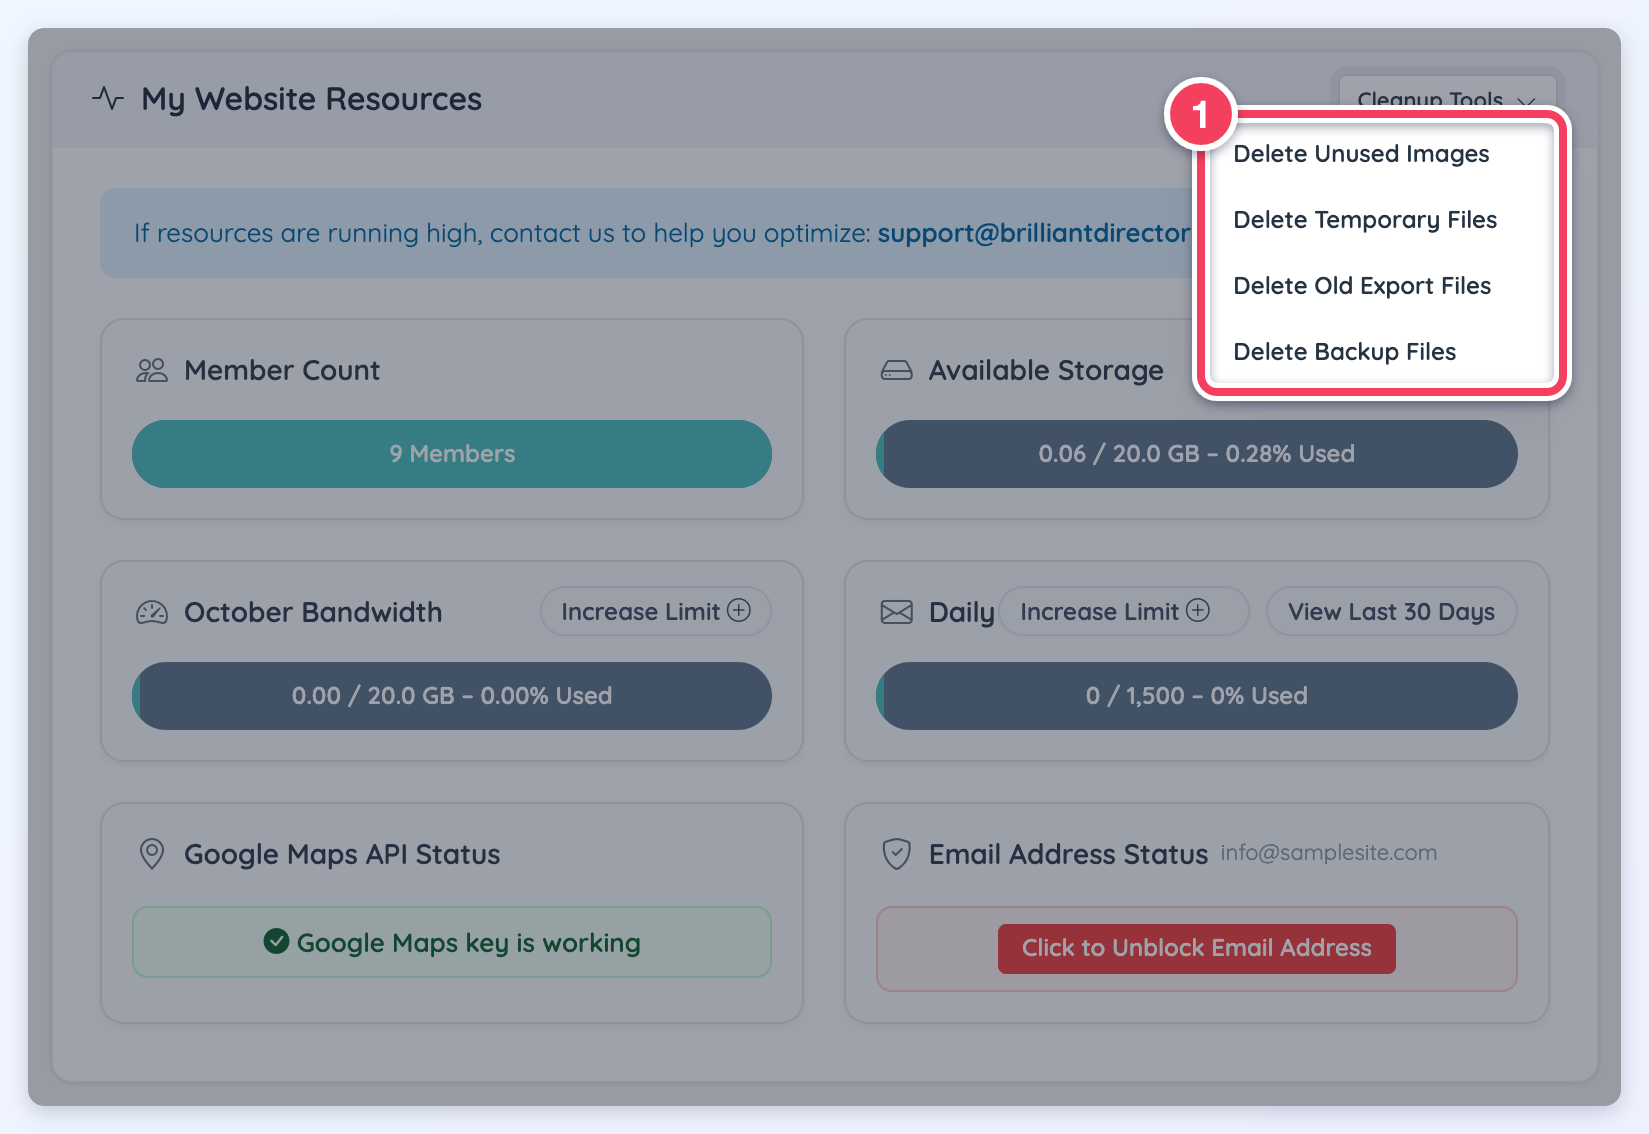Image resolution: width=1649 pixels, height=1134 pixels.
Task: Click the Google Maps API Status label
Action: point(342,855)
